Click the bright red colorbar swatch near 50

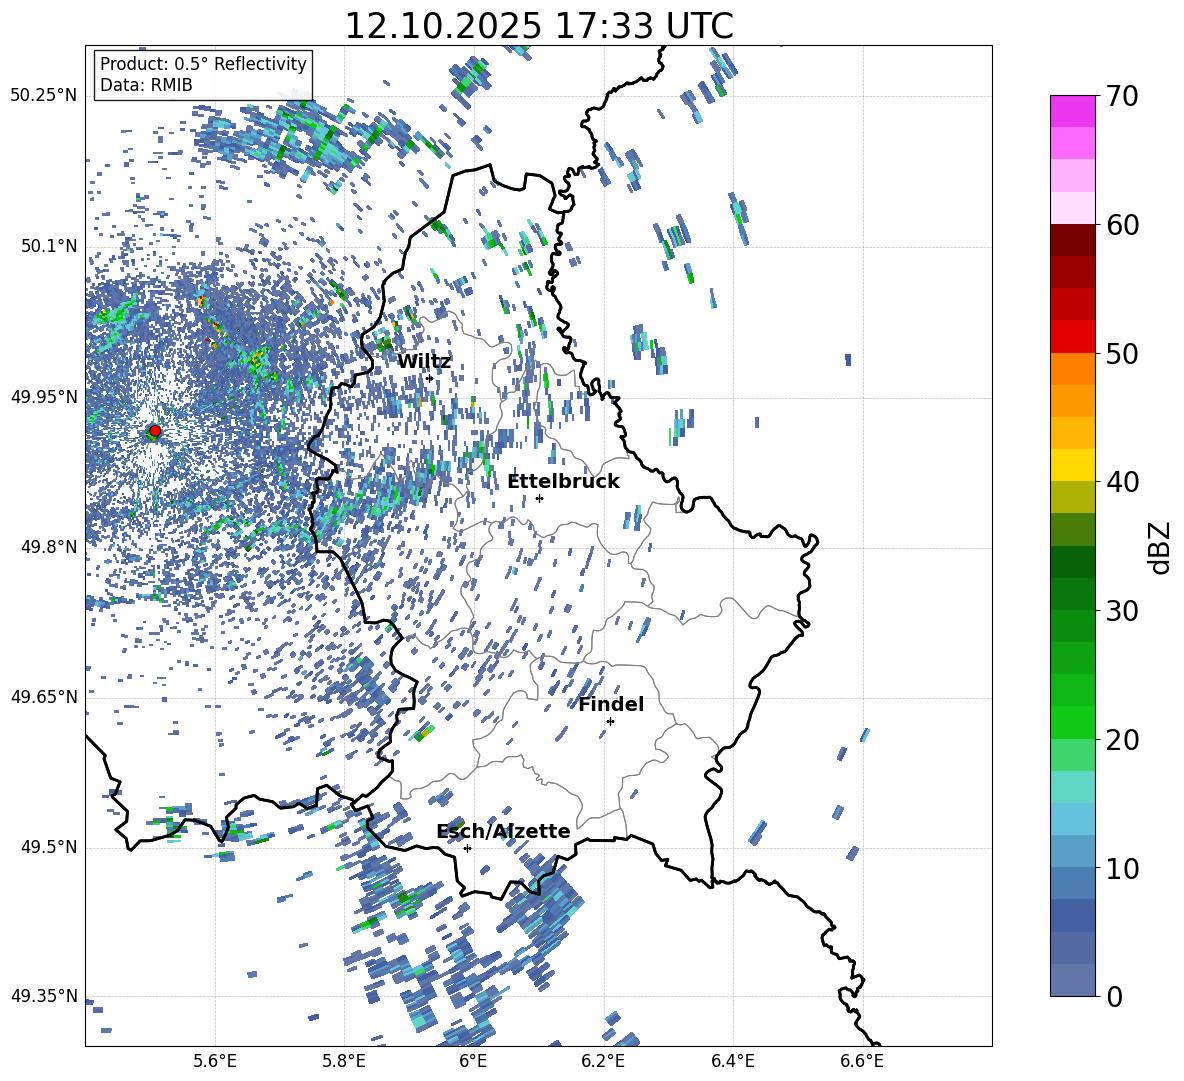point(1073,337)
